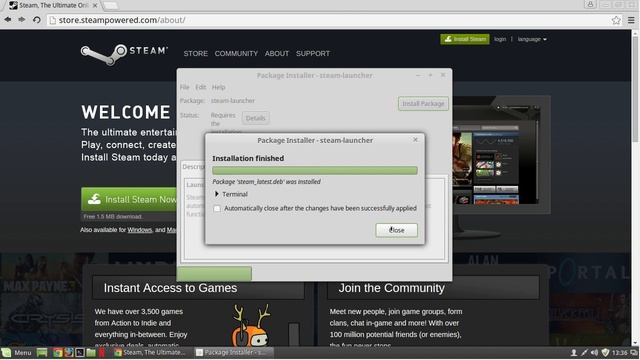Image resolution: width=640 pixels, height=360 pixels.
Task: Go back with the browser back arrow
Action: [x=8, y=20]
